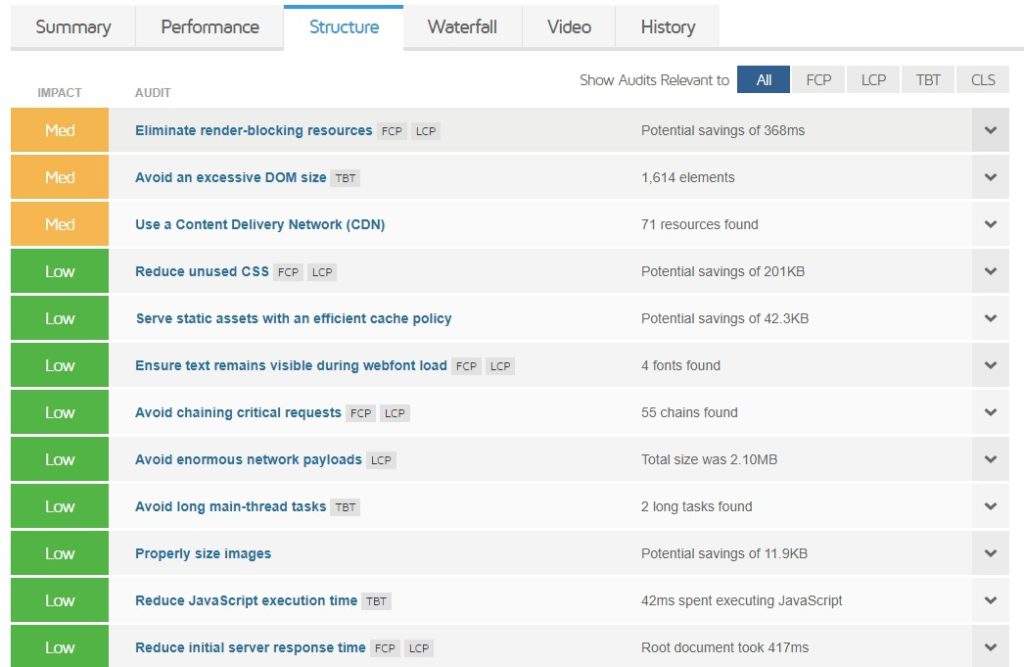Expand the efficient cache policy row chevron
The image size is (1024, 667).
coord(991,318)
